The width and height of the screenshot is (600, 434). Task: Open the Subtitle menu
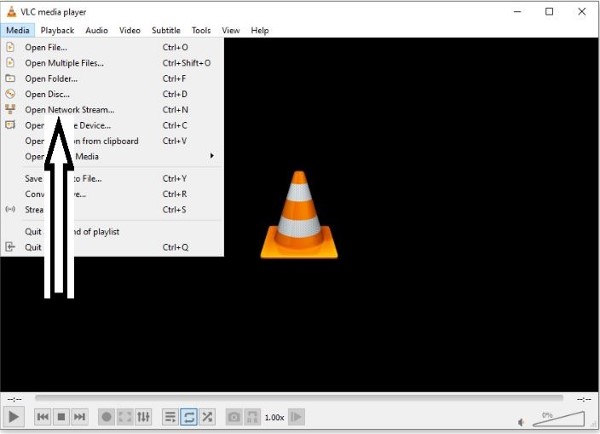click(x=166, y=30)
